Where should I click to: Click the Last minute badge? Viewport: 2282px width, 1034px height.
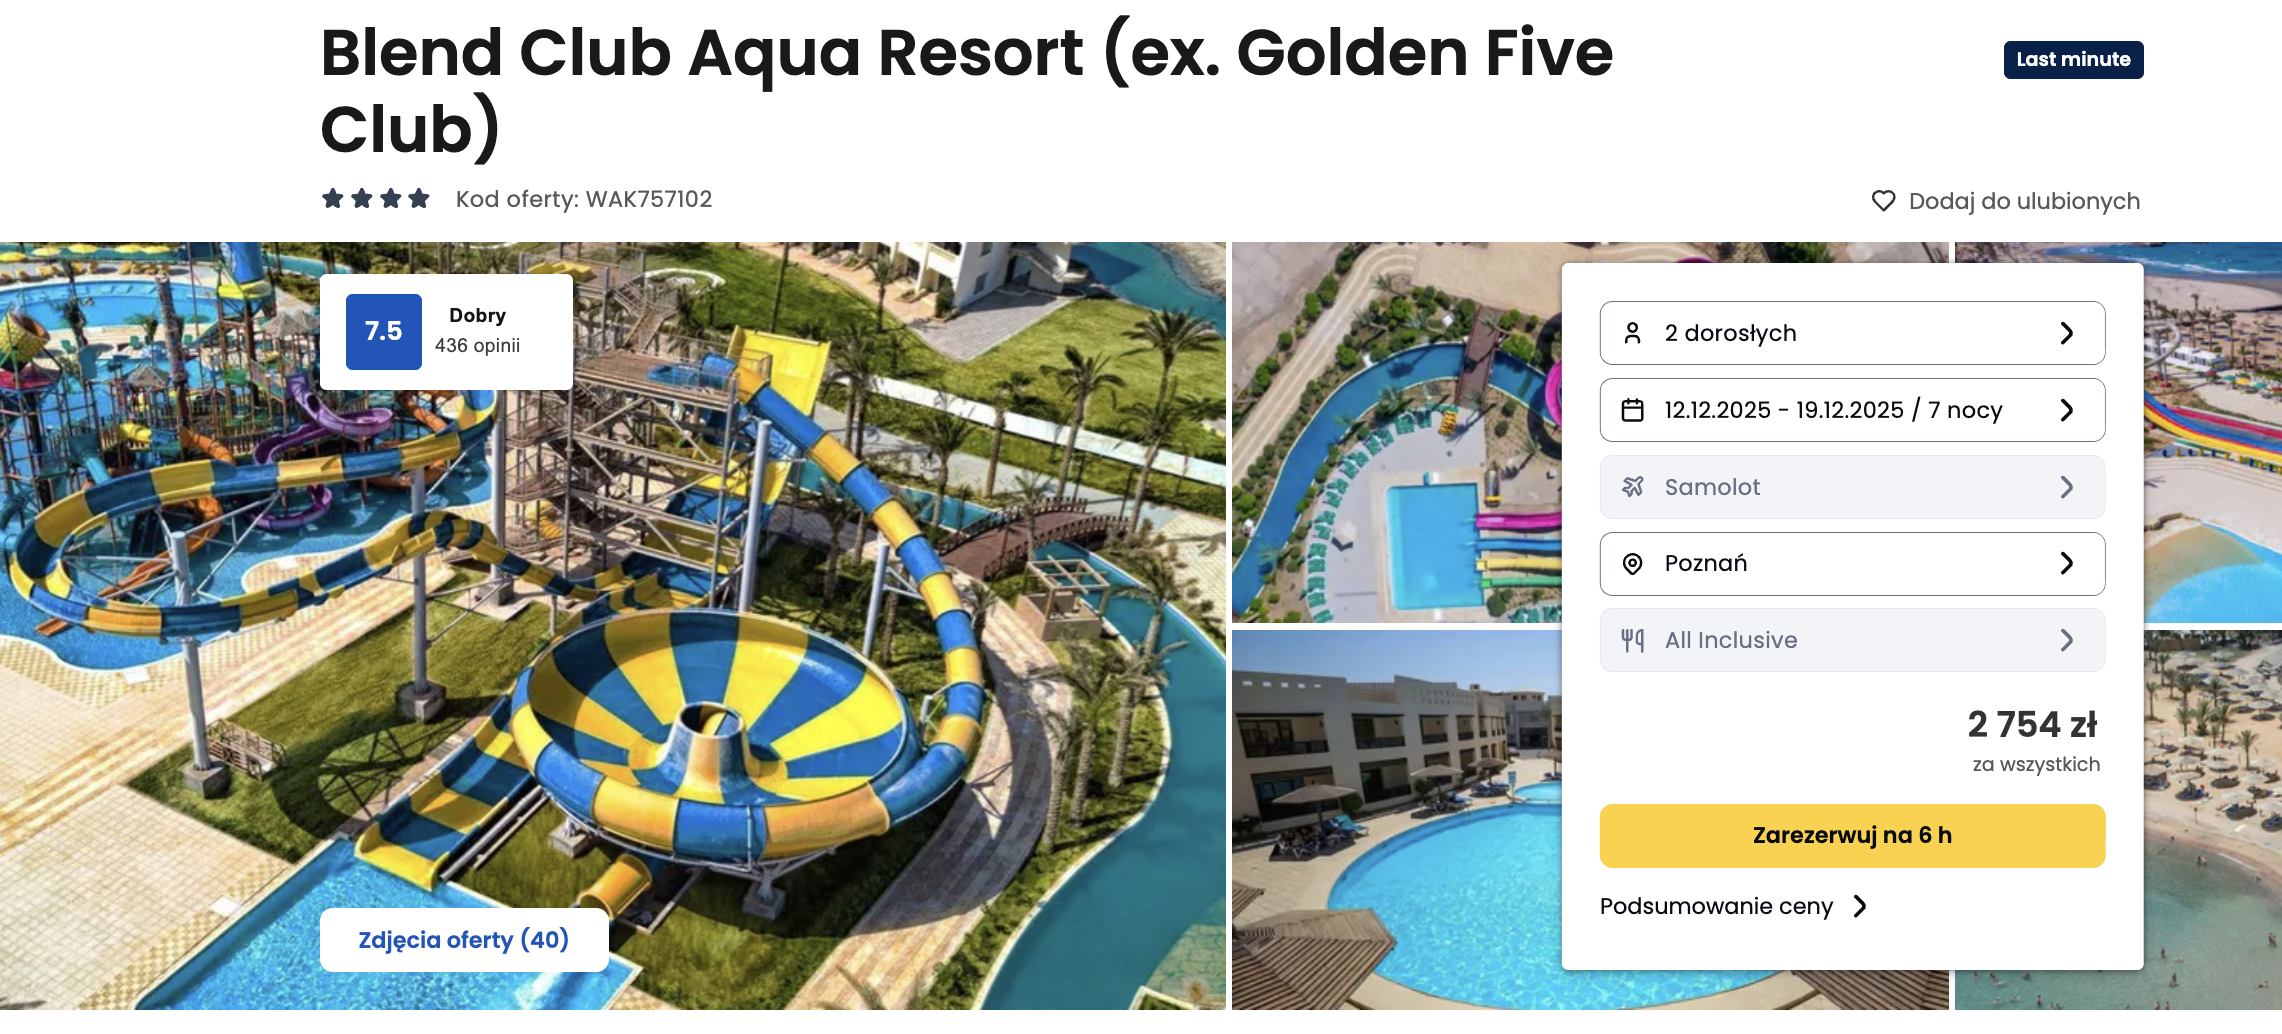2073,60
